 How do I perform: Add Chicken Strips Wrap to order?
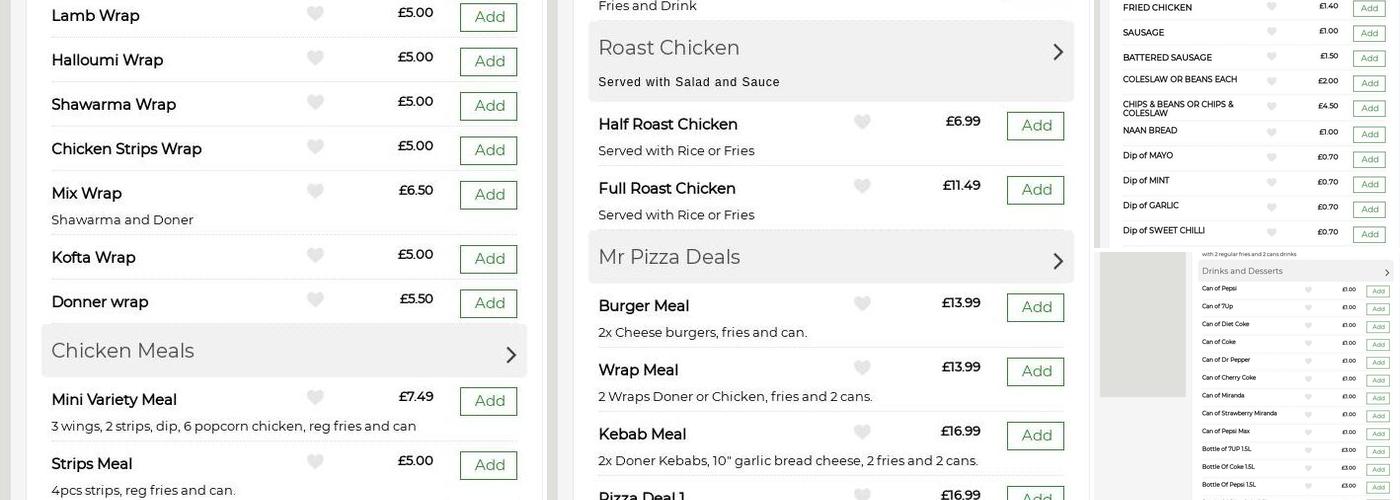coord(489,150)
